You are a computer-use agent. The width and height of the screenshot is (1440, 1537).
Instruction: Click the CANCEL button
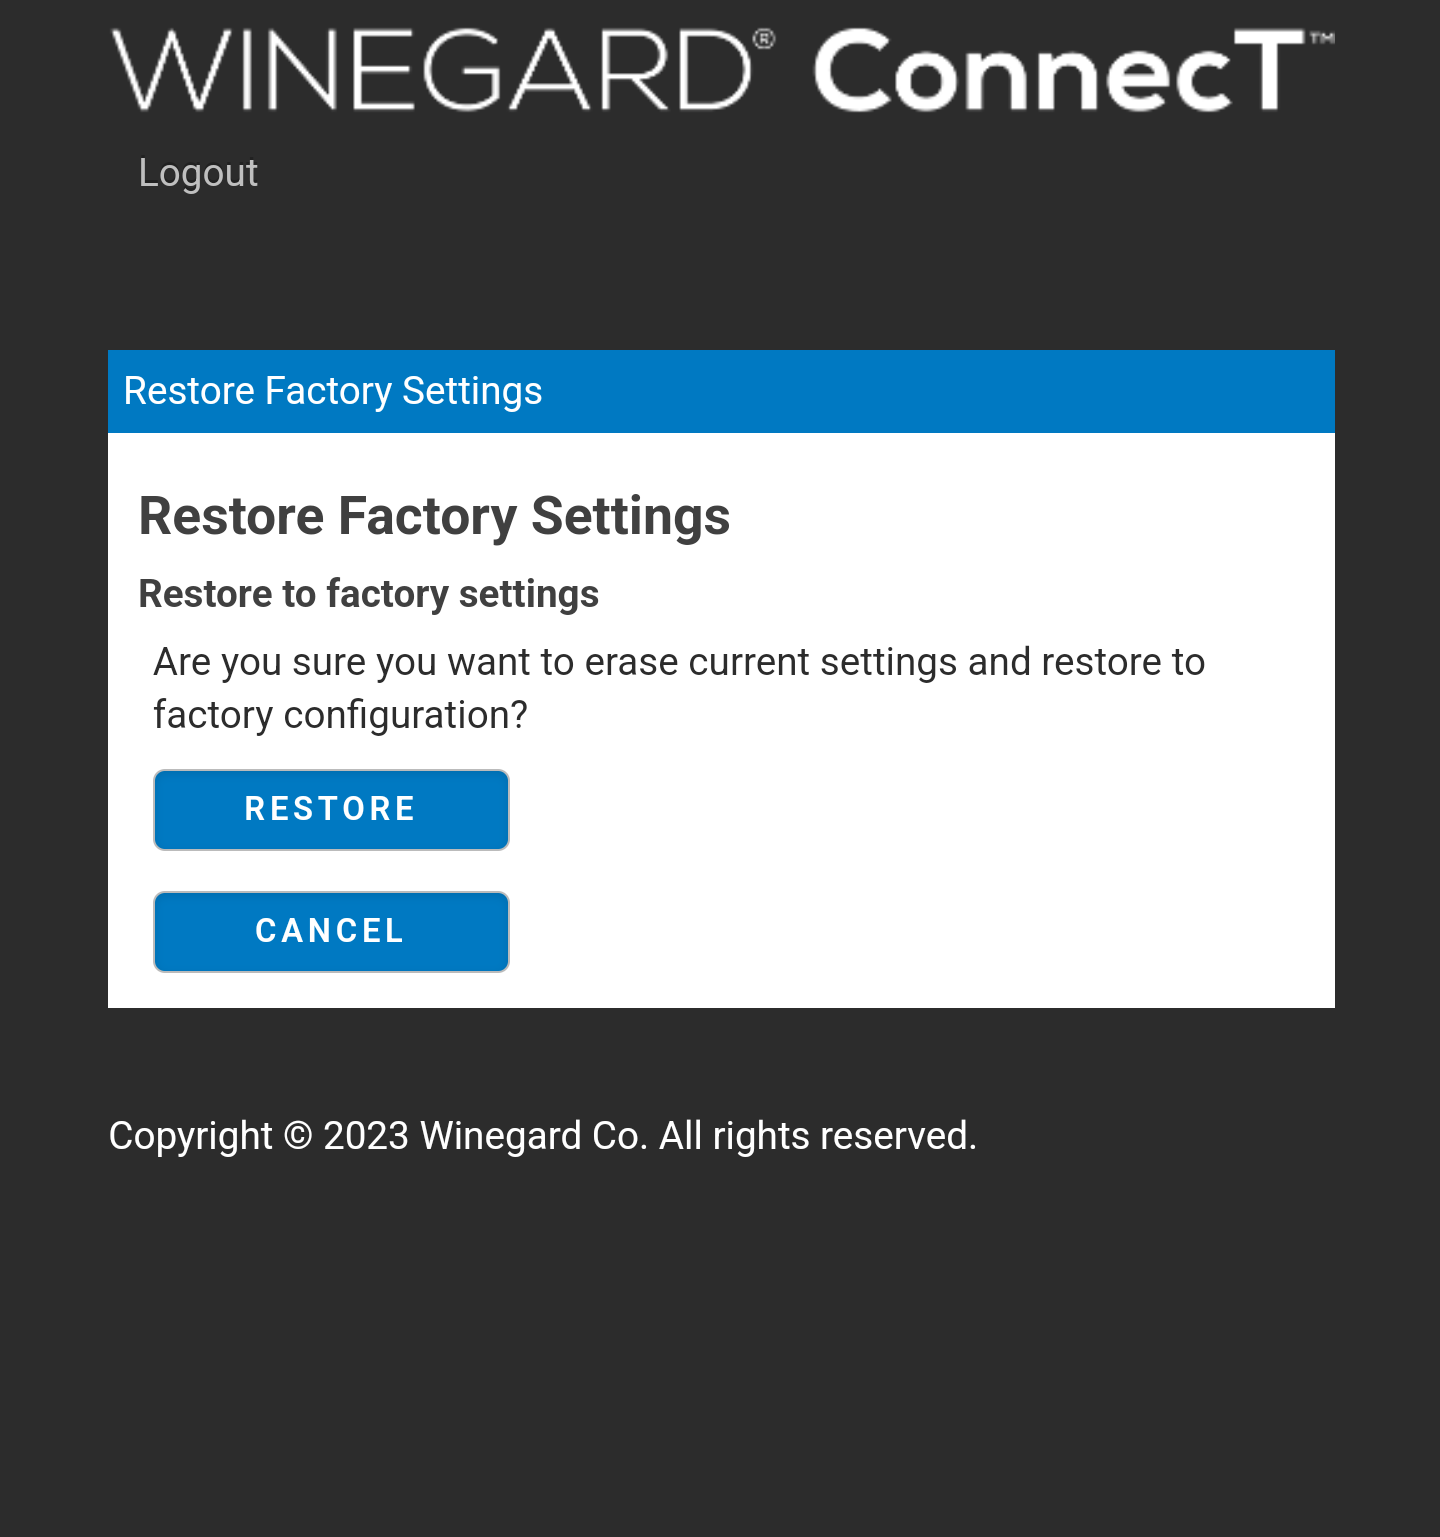(331, 931)
